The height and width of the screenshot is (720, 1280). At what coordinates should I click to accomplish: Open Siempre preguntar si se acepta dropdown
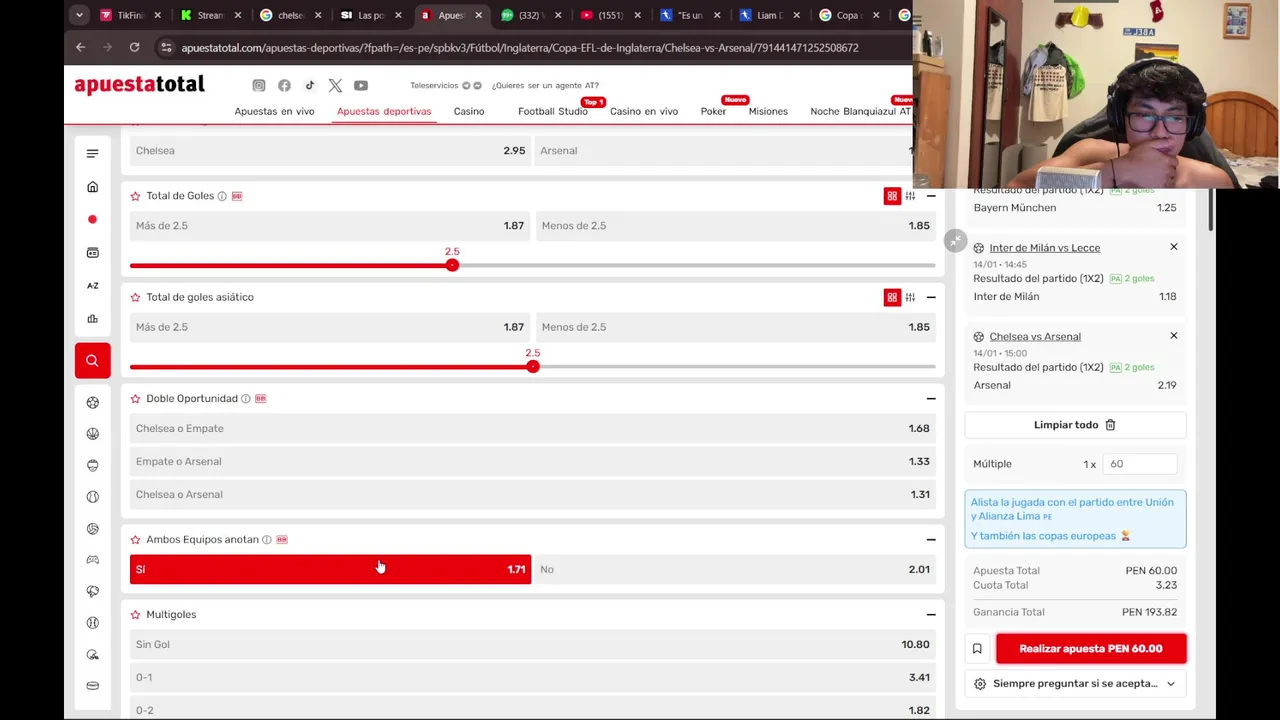tap(1075, 684)
